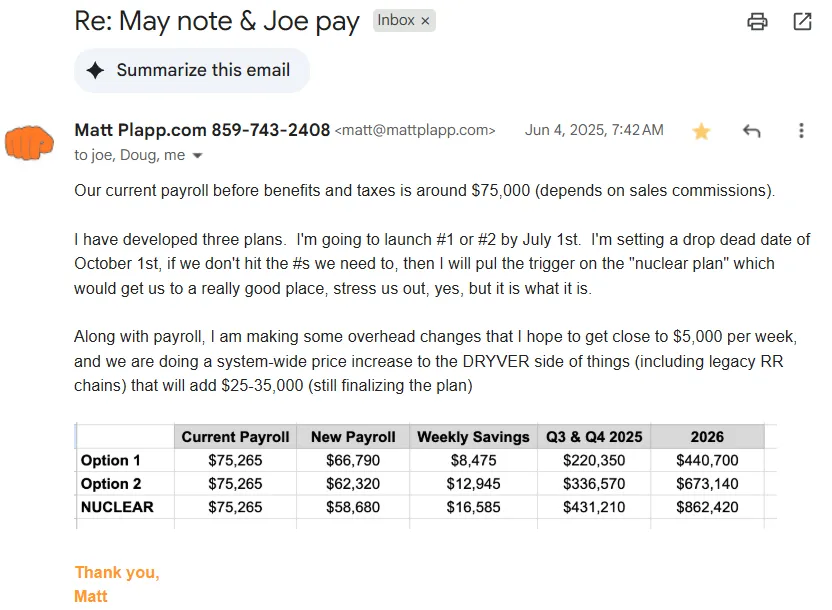Click the Inbox label tag
The image size is (832, 610).
click(x=396, y=21)
